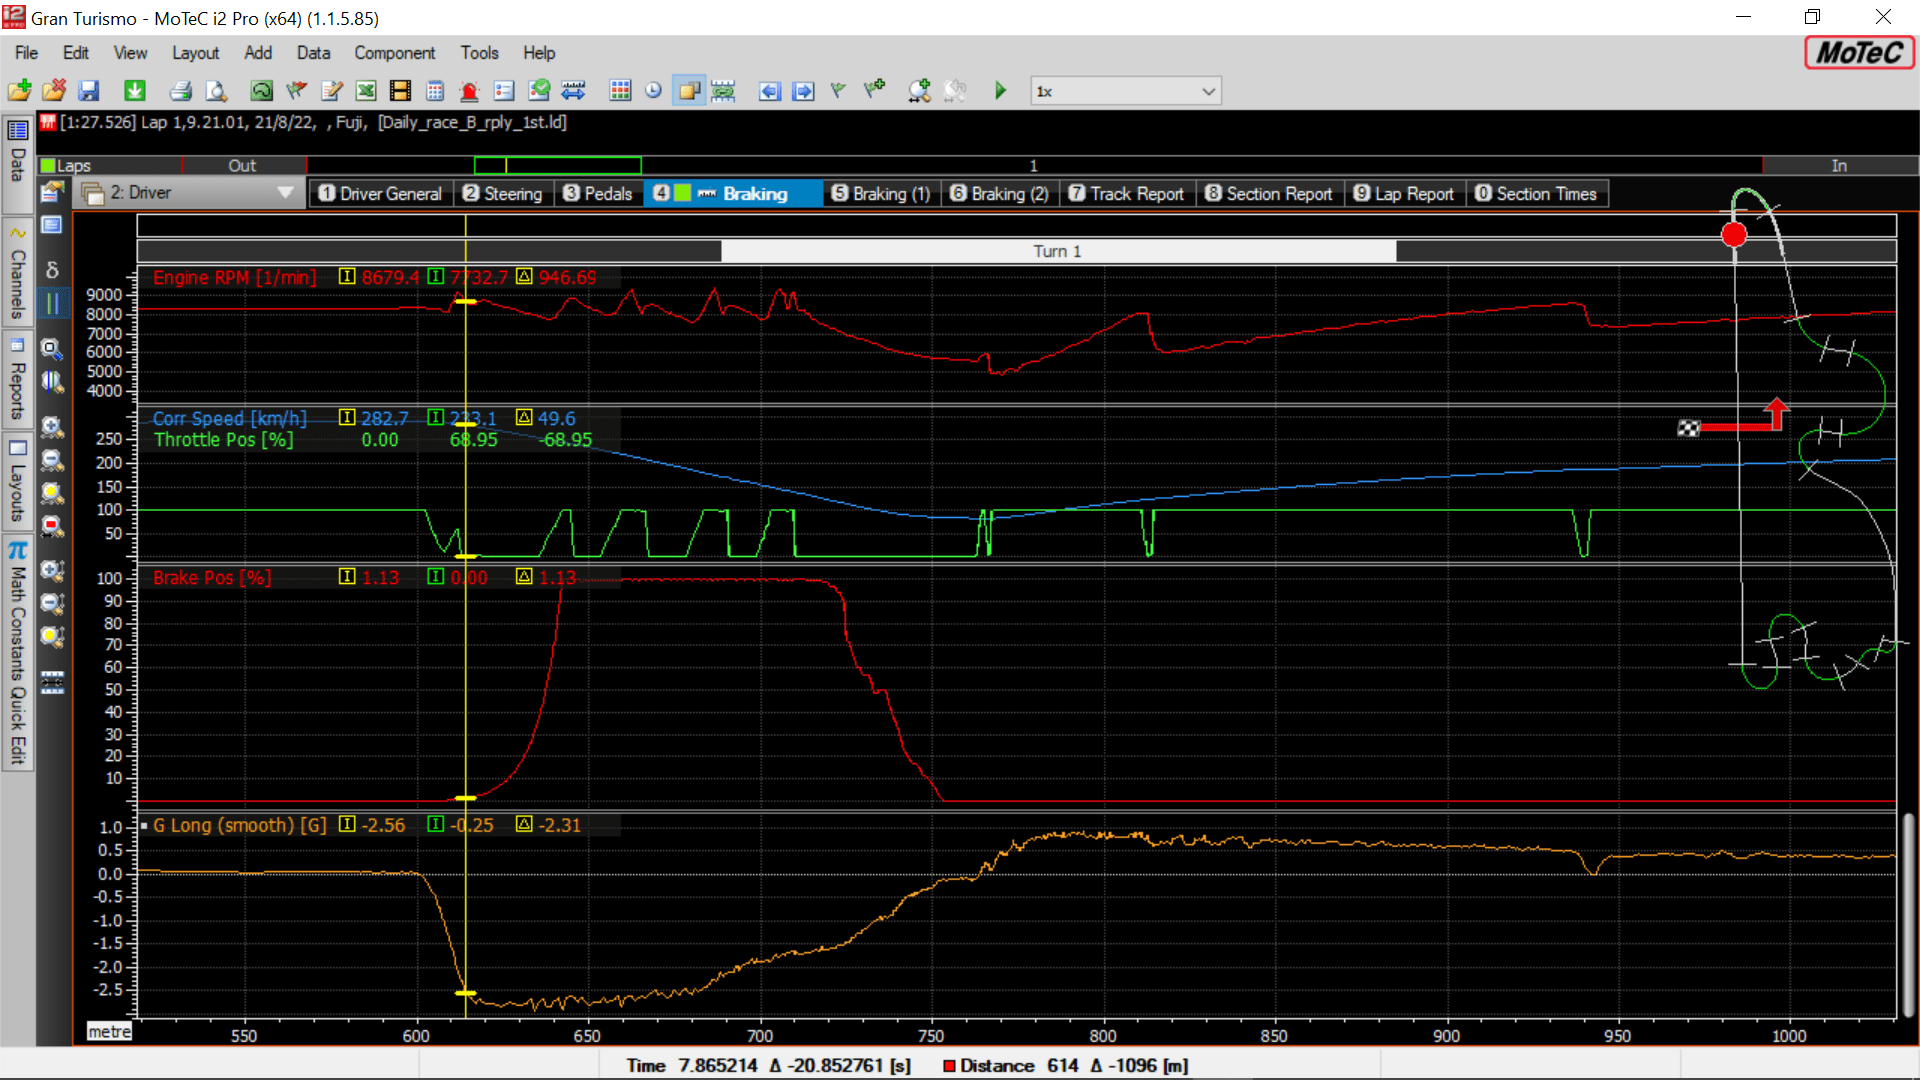Click the Engine RPM channel label
This screenshot has height=1080, width=1920.
[x=234, y=278]
